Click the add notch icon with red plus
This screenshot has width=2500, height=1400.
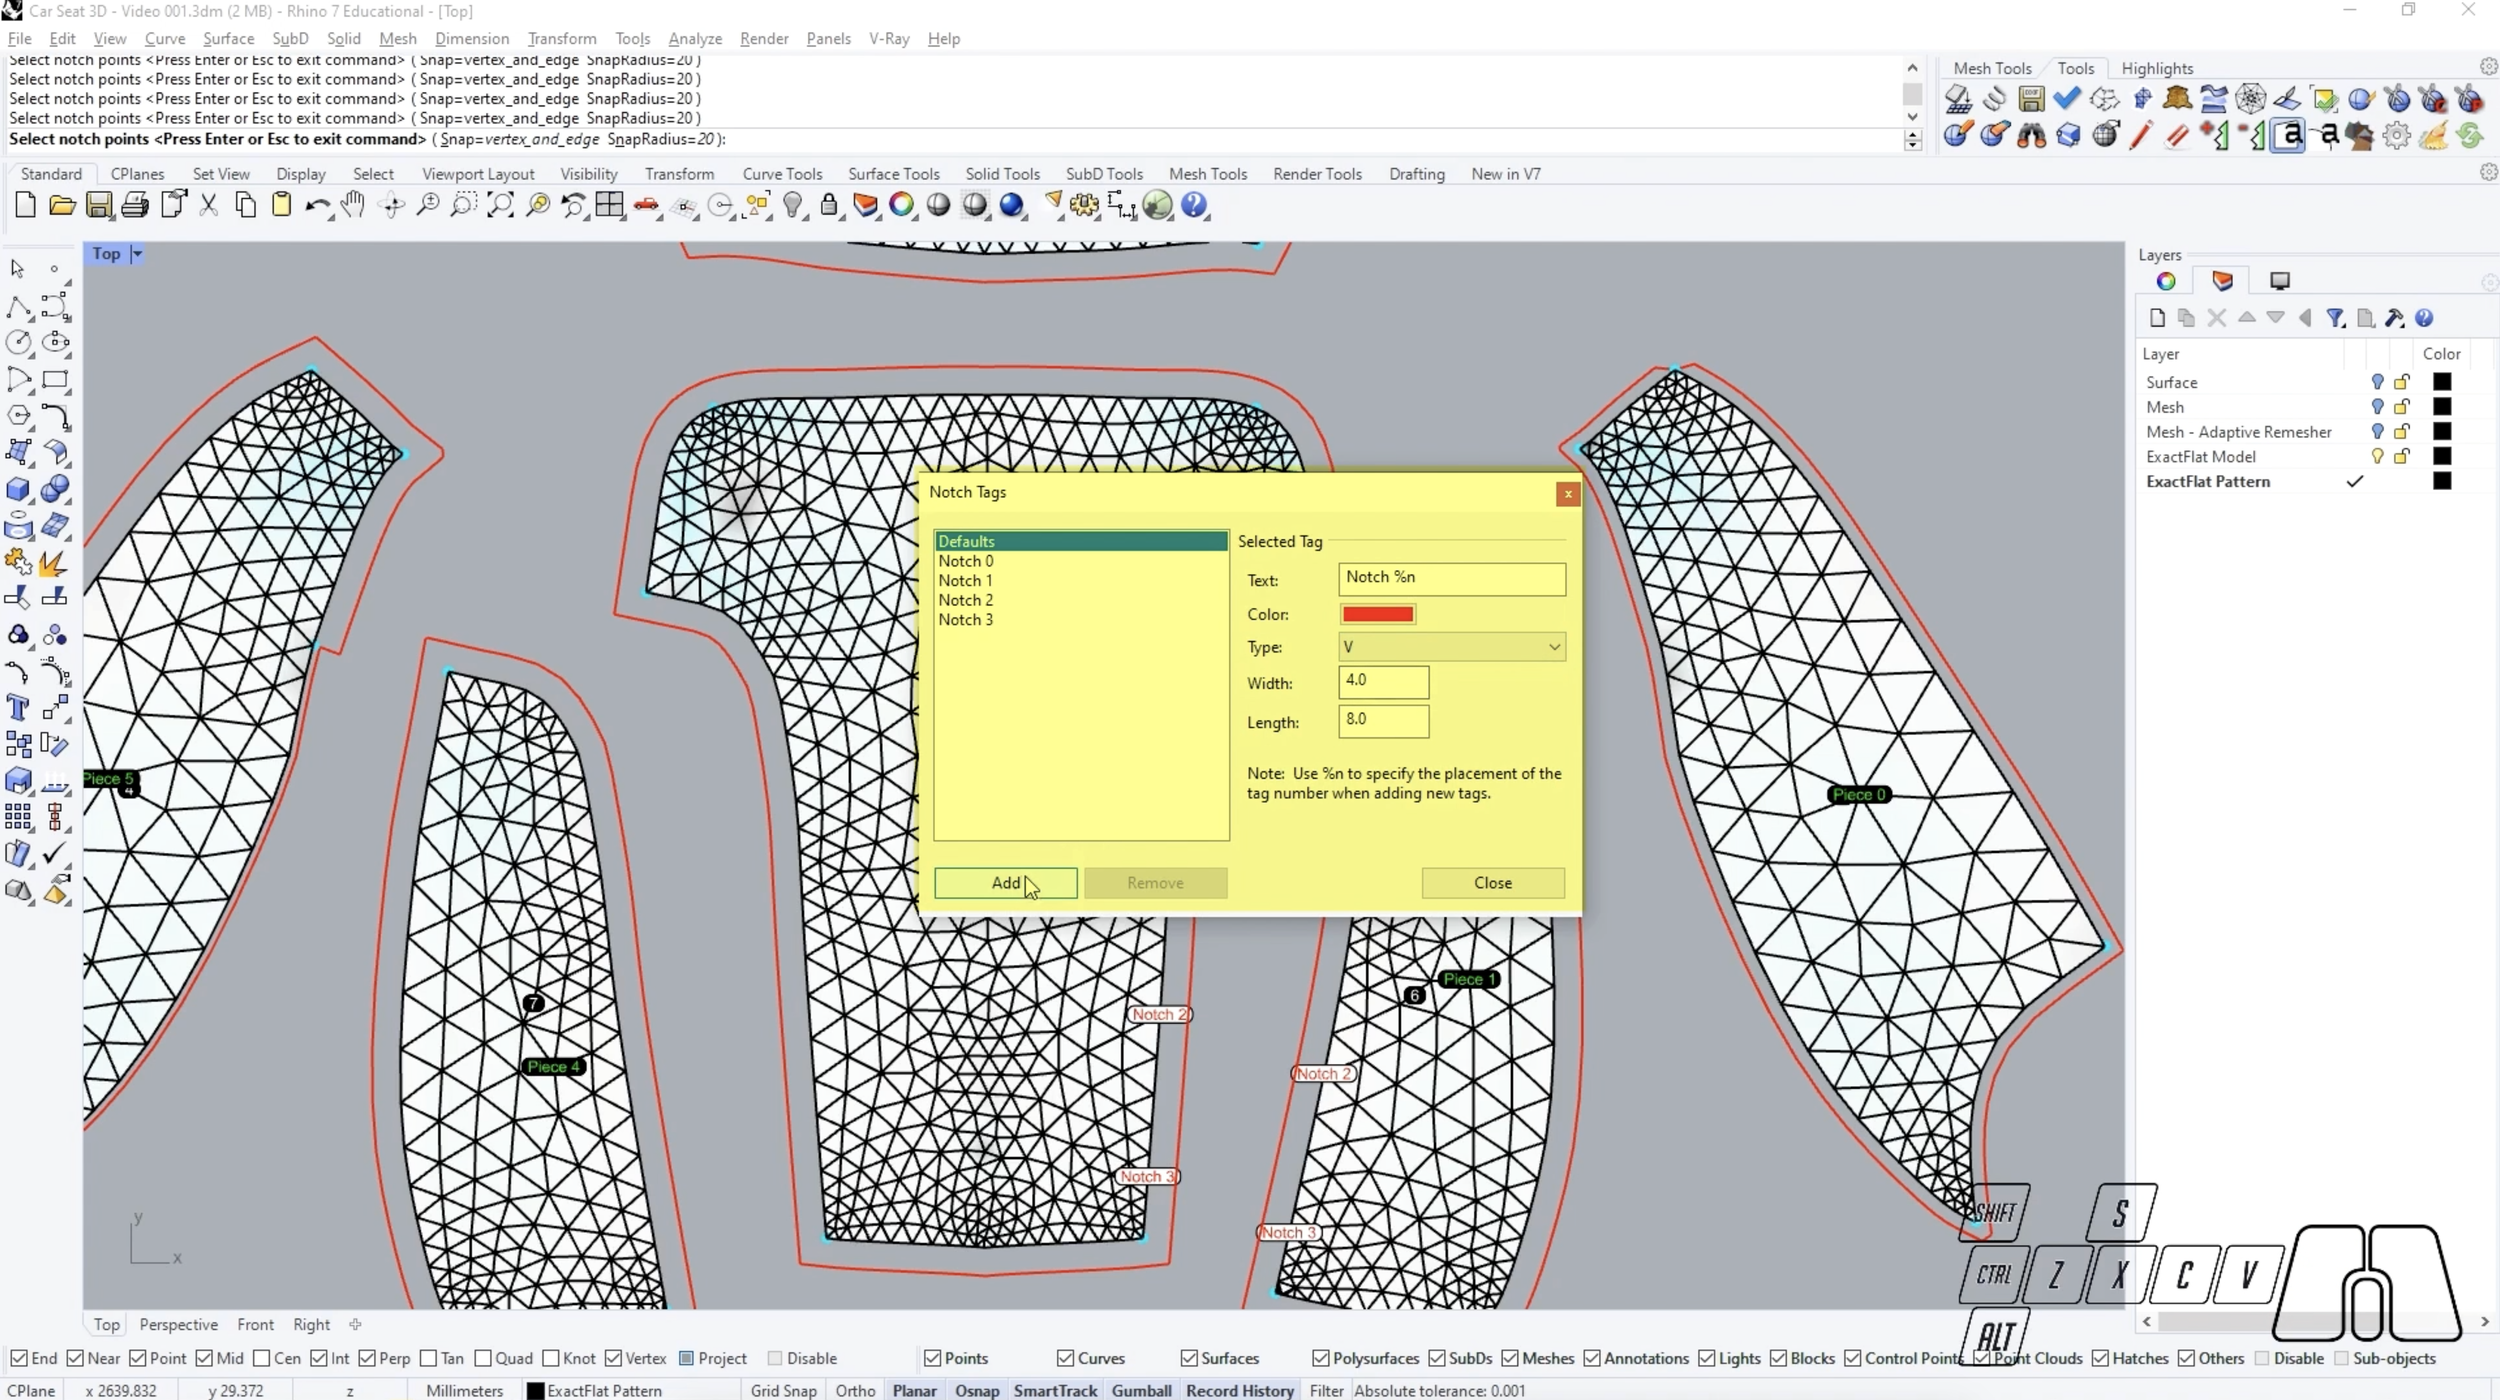pos(2214,135)
